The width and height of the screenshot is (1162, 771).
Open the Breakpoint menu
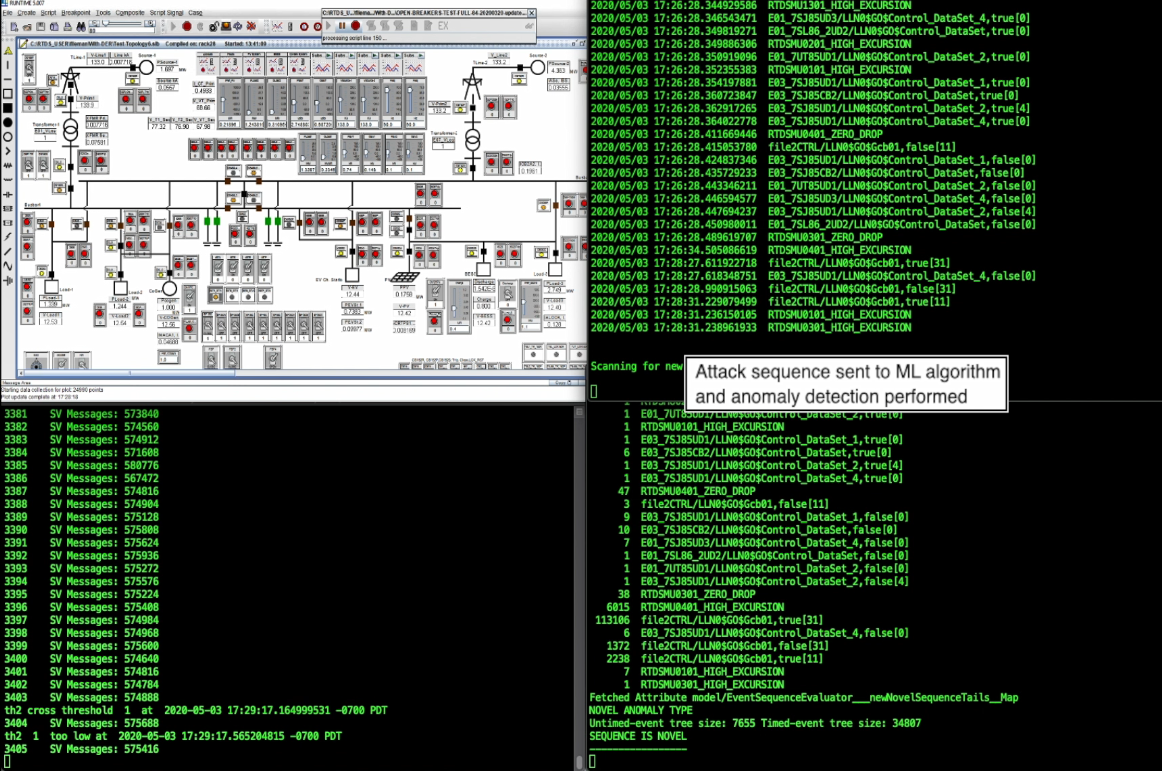pos(76,13)
